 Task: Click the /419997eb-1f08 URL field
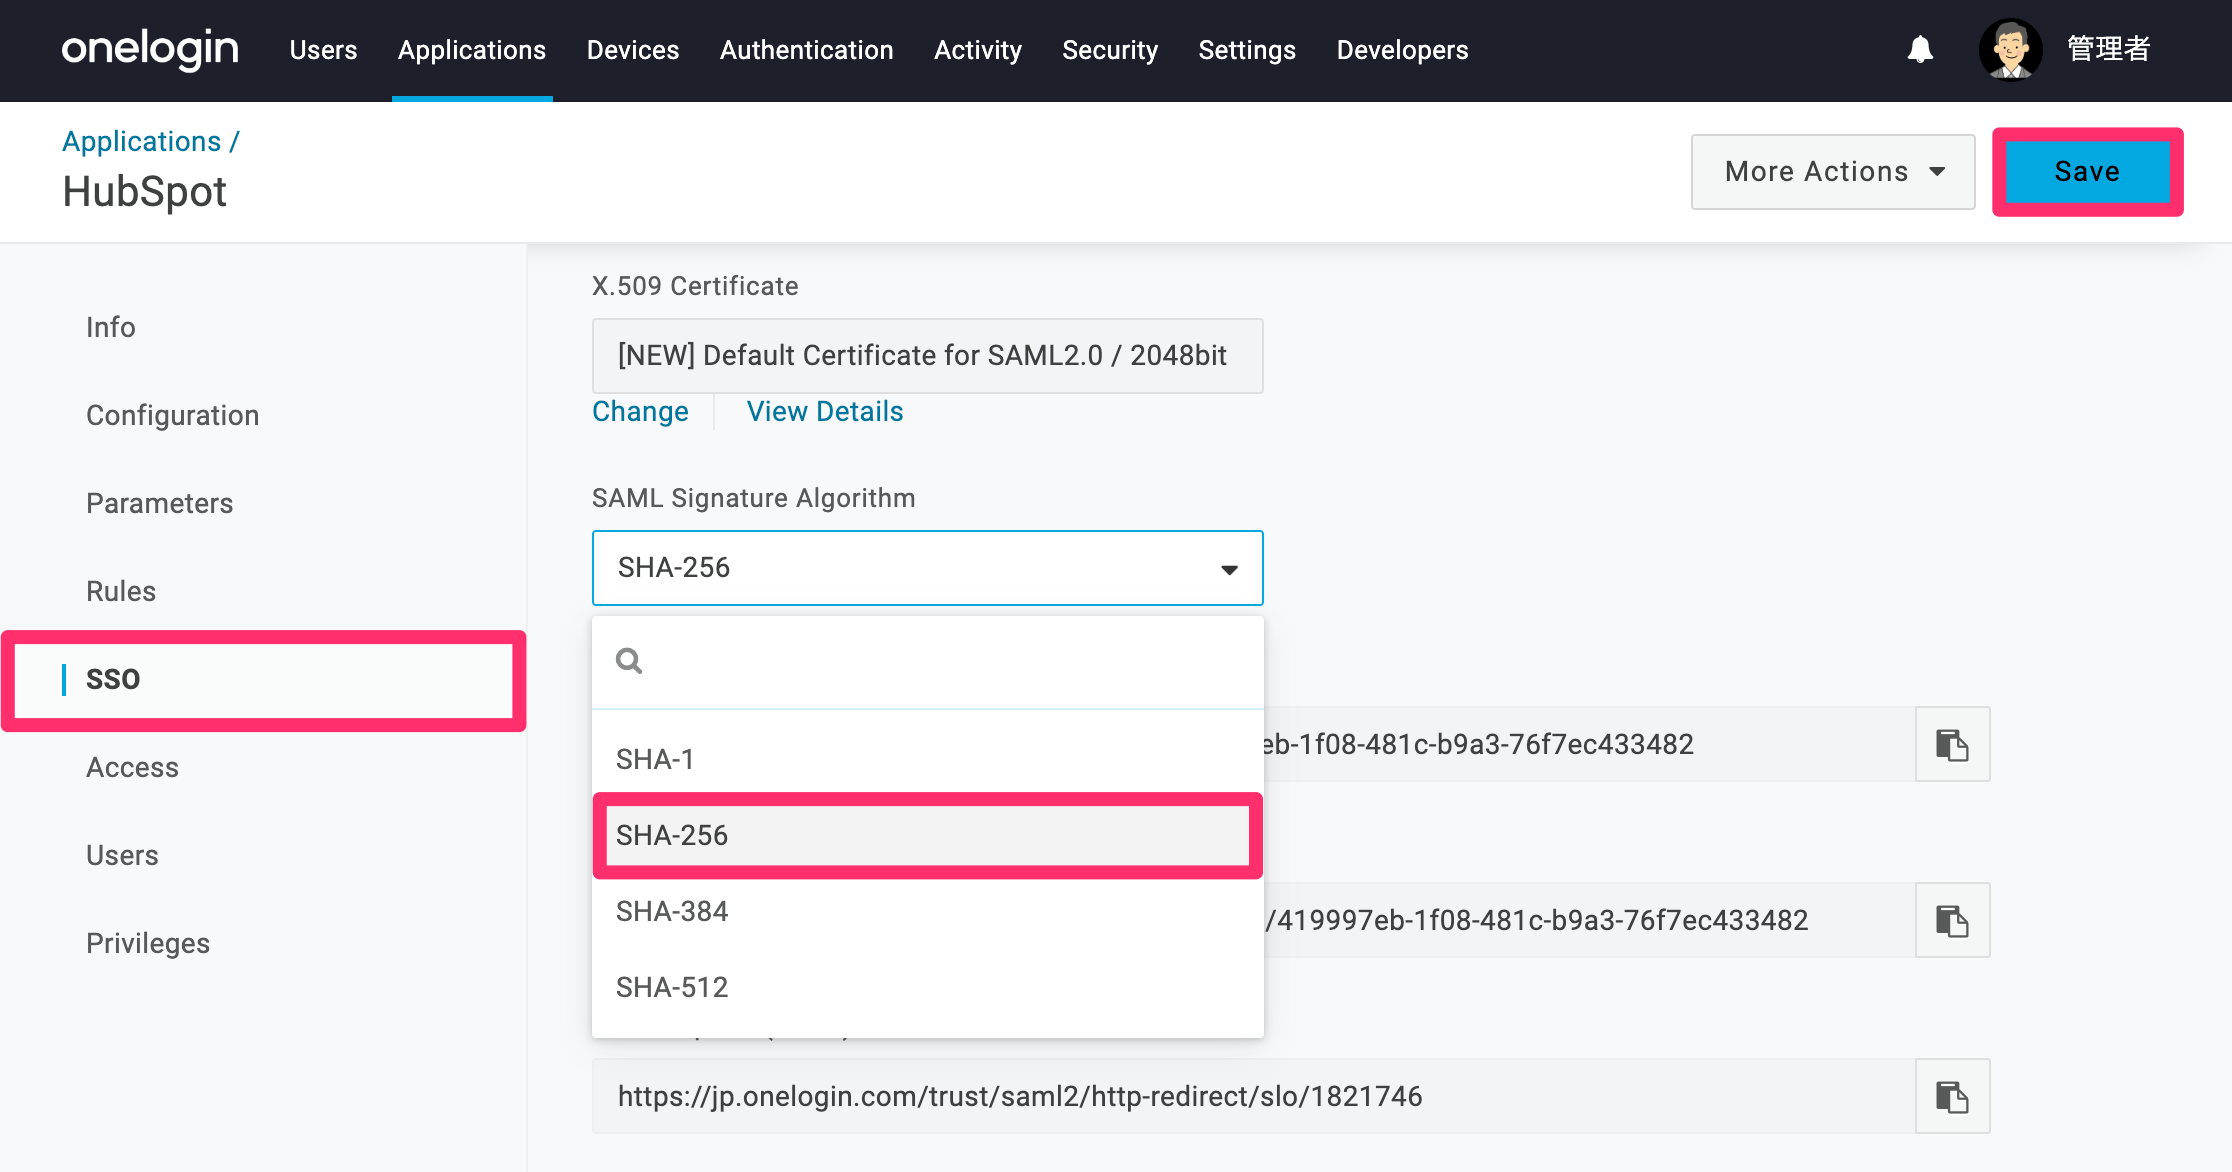[1590, 920]
